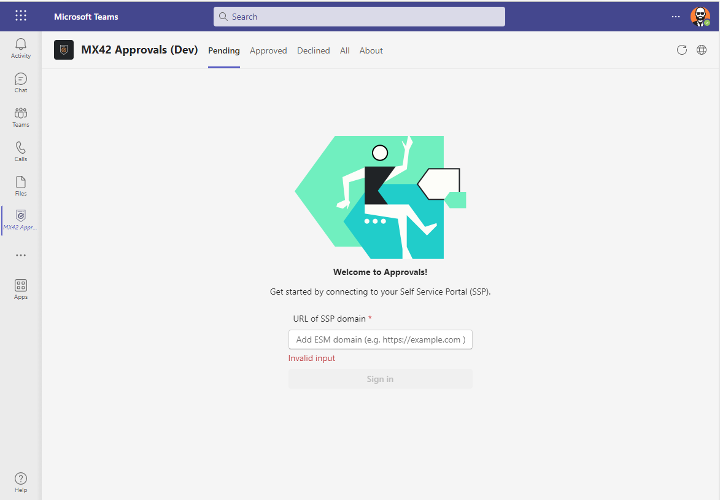Focus the URL of SSP domain field

[380, 340]
